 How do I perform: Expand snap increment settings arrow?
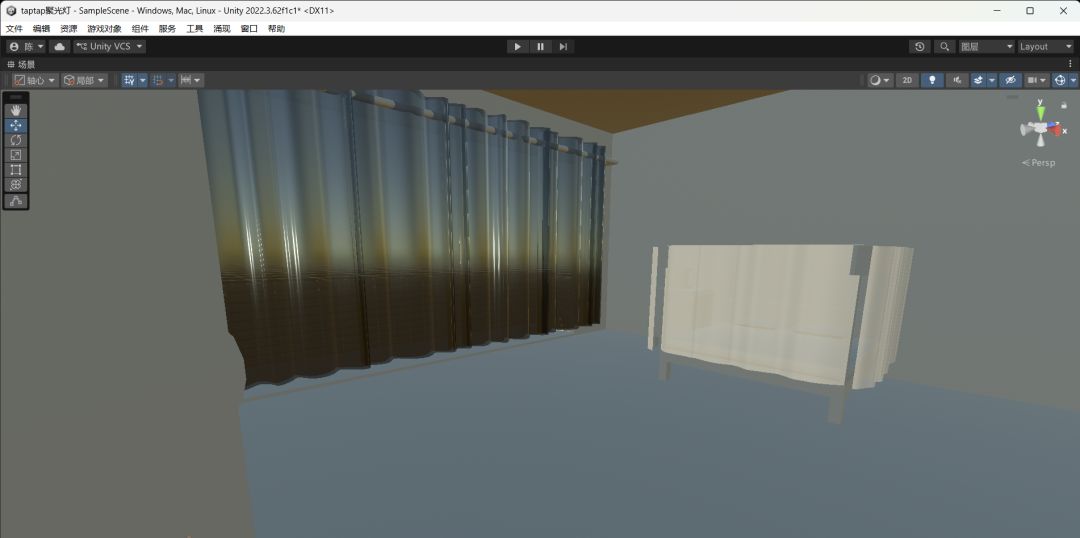coord(171,81)
